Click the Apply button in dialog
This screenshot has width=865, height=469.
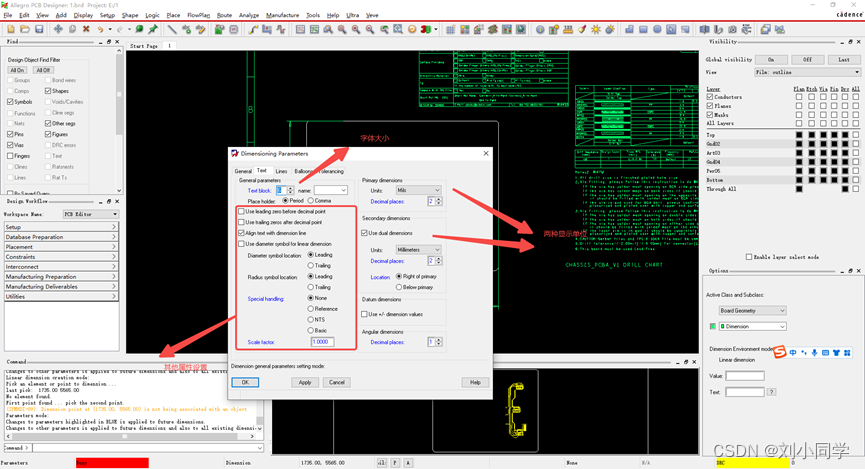pos(305,382)
